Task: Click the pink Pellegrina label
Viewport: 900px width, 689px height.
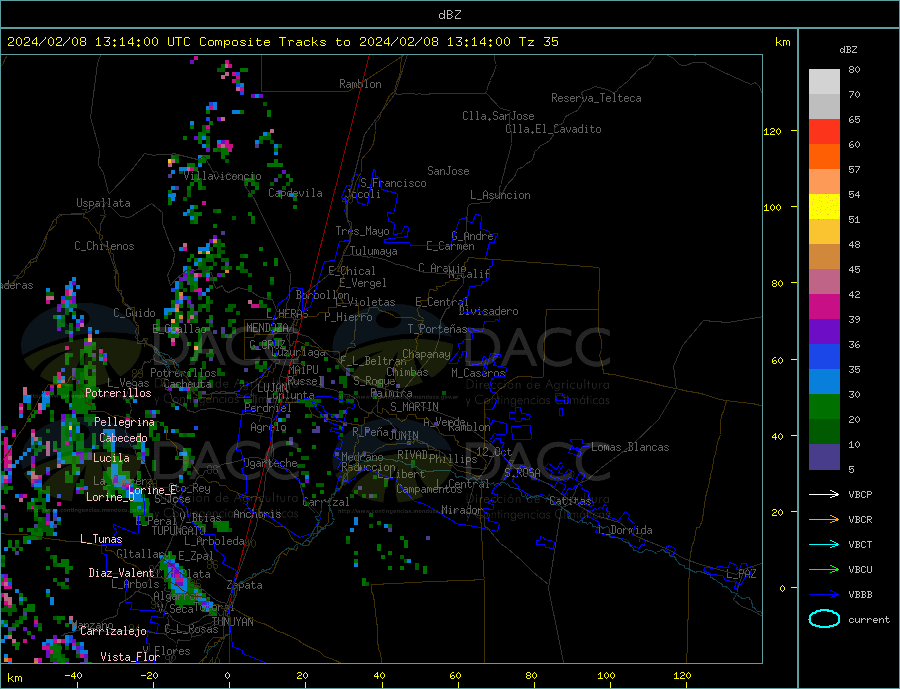Action: coord(125,422)
